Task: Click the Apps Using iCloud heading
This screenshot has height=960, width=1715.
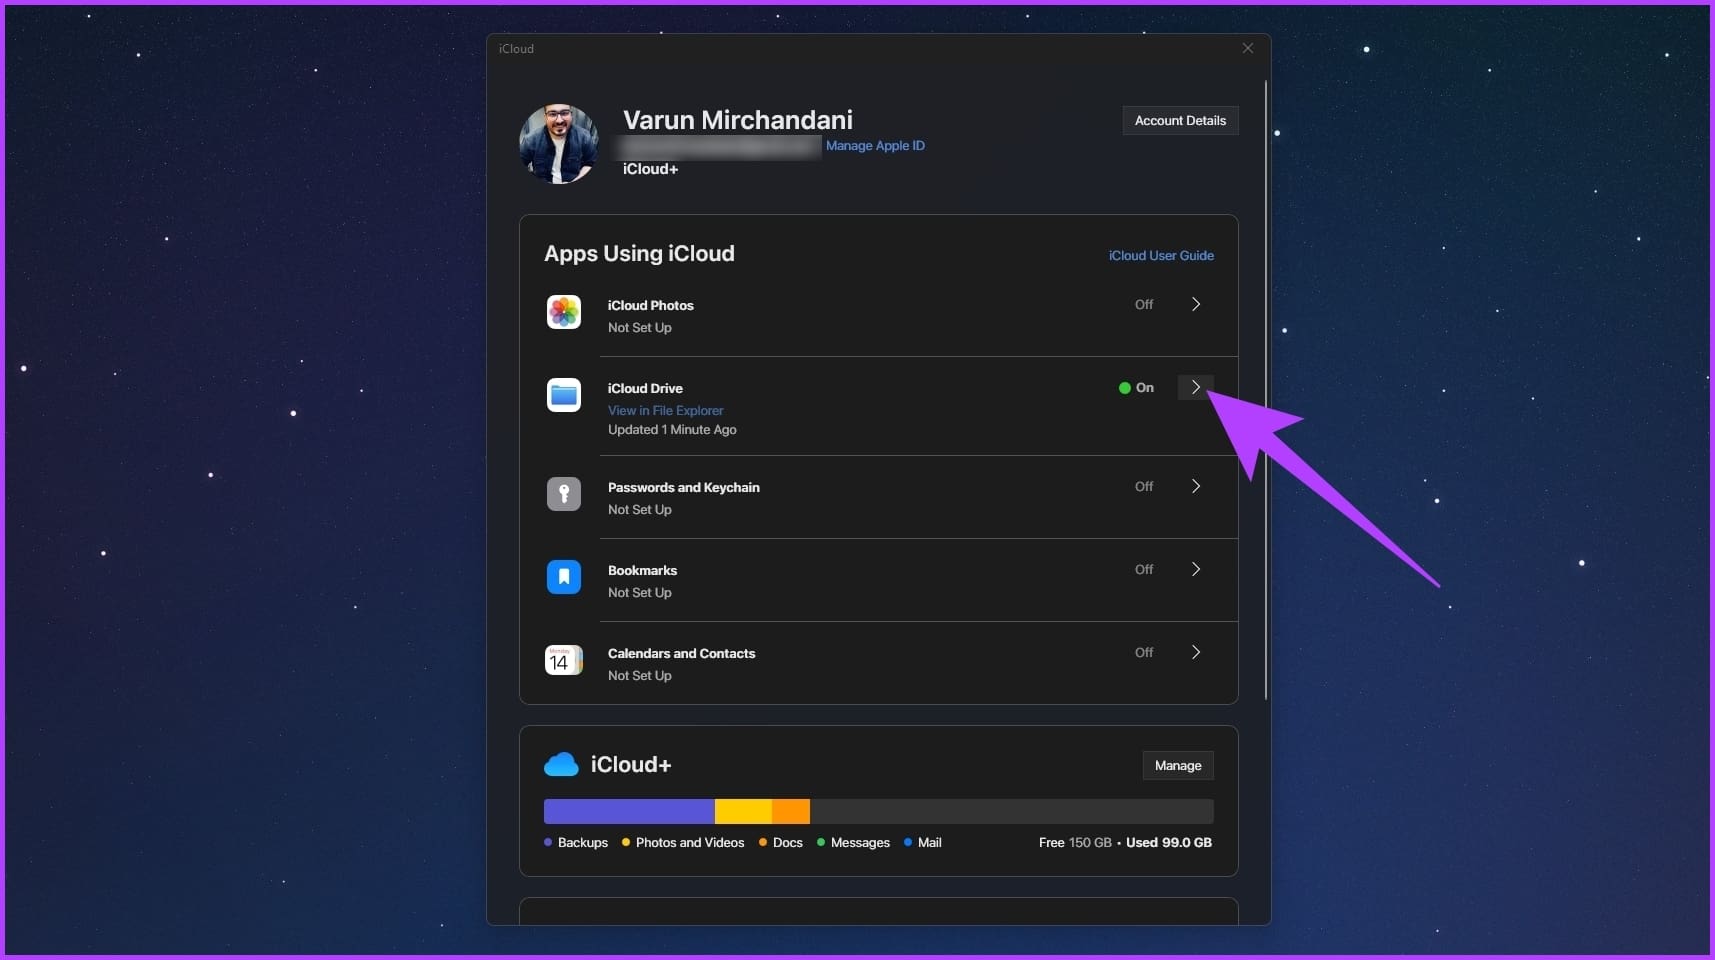Action: [x=639, y=253]
